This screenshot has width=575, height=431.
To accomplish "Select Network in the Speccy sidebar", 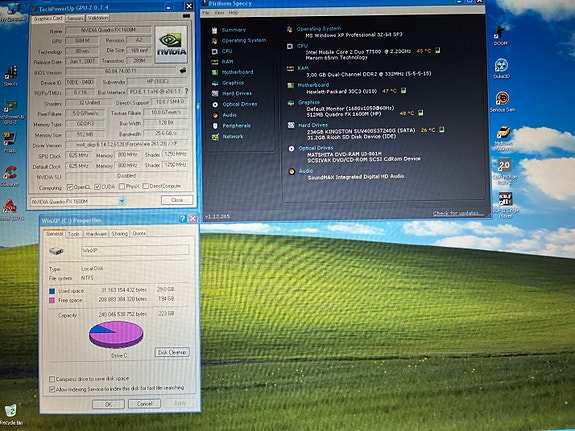I will [232, 136].
